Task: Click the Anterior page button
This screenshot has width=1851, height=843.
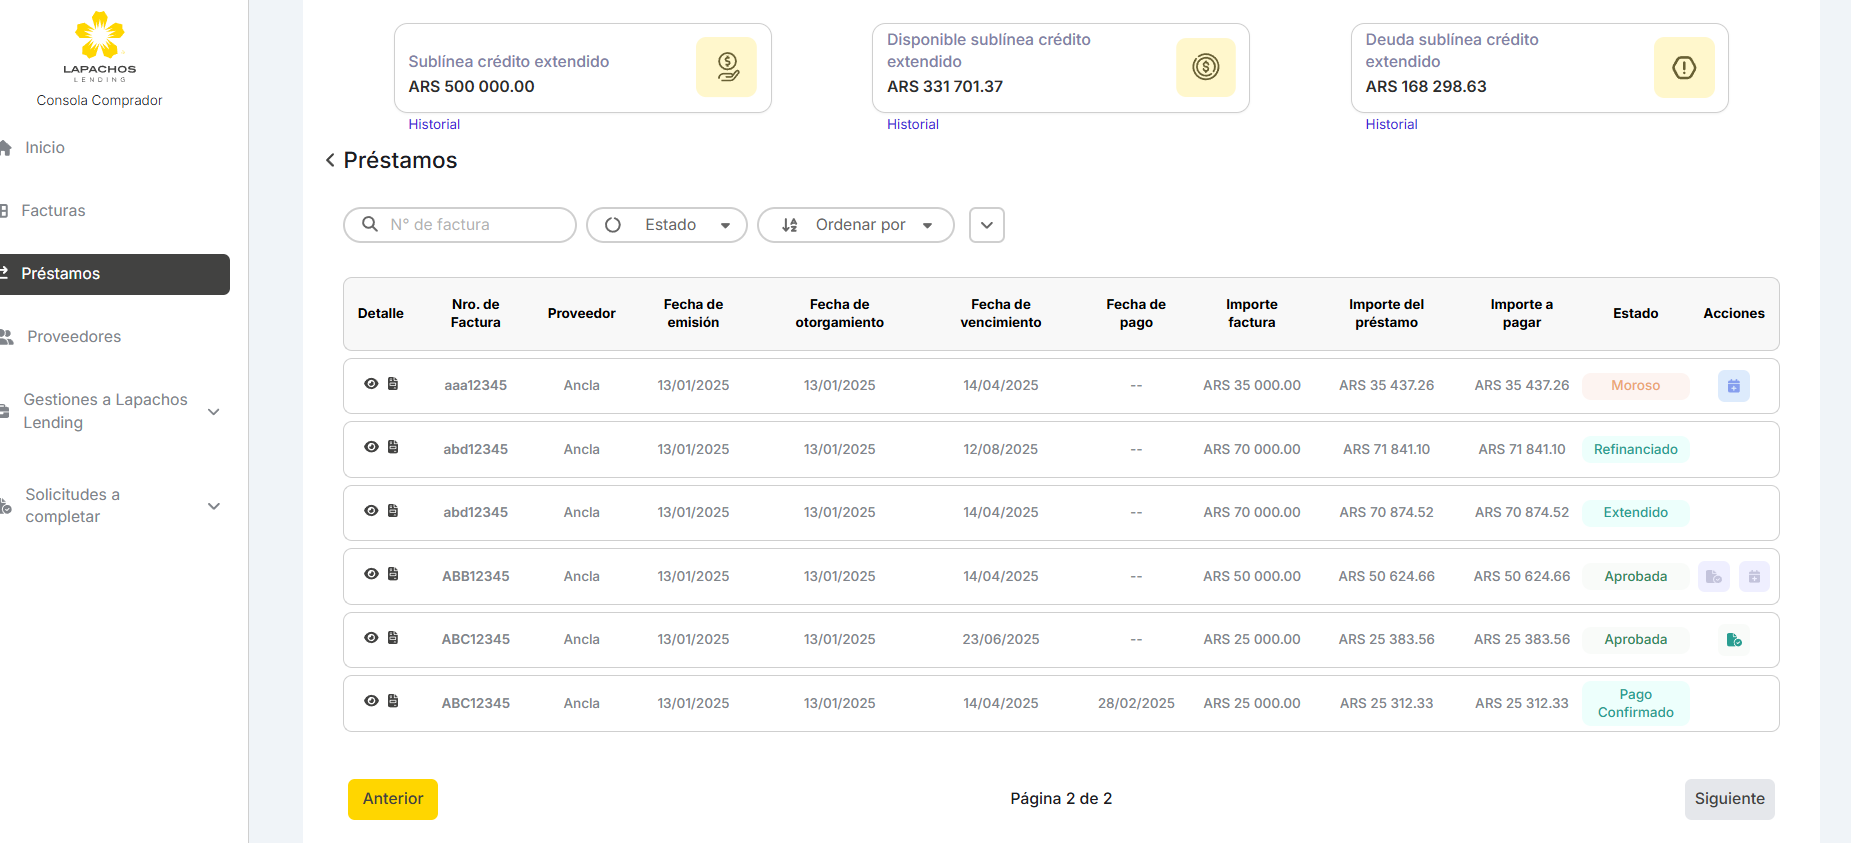Action: [393, 799]
